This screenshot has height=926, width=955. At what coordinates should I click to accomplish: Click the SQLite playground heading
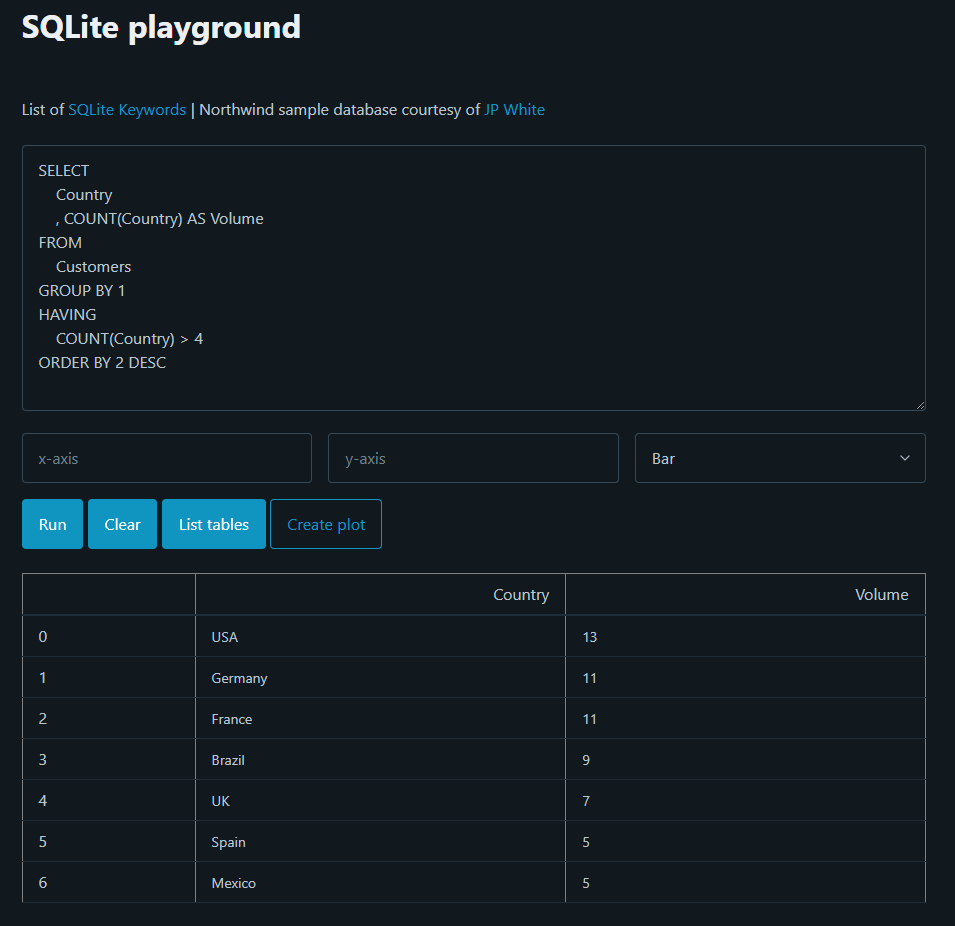coord(160,27)
